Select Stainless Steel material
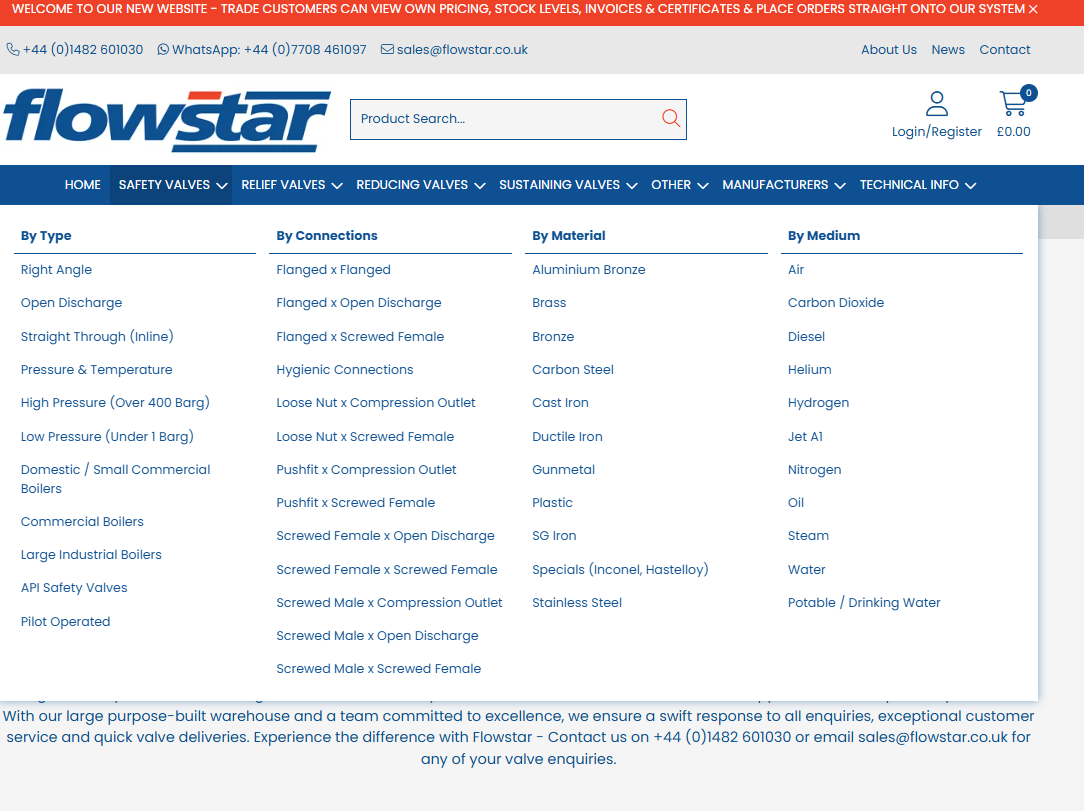 coord(577,603)
